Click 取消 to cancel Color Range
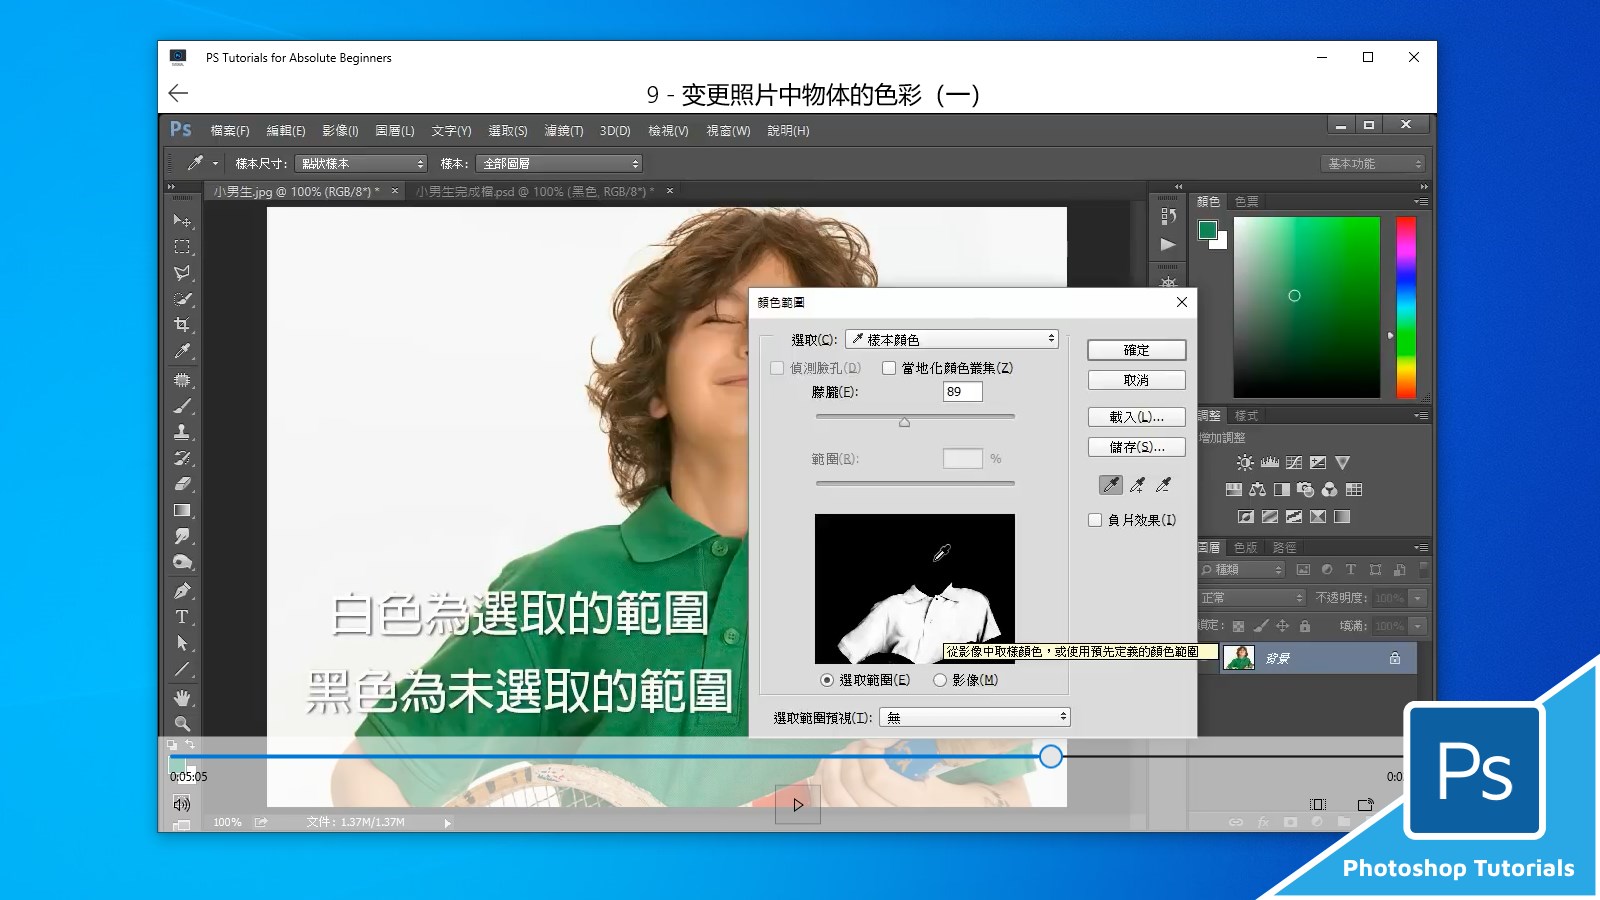Viewport: 1600px width, 900px height. point(1137,380)
